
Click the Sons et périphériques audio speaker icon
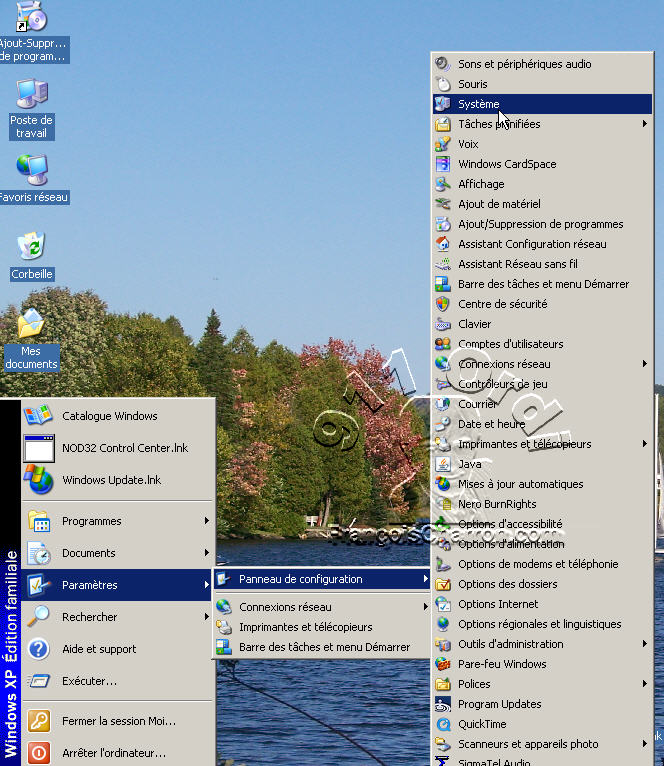pyautogui.click(x=443, y=64)
